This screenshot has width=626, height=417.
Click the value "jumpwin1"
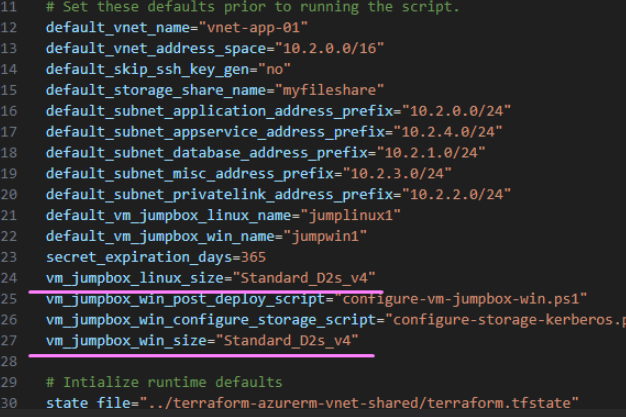325,236
